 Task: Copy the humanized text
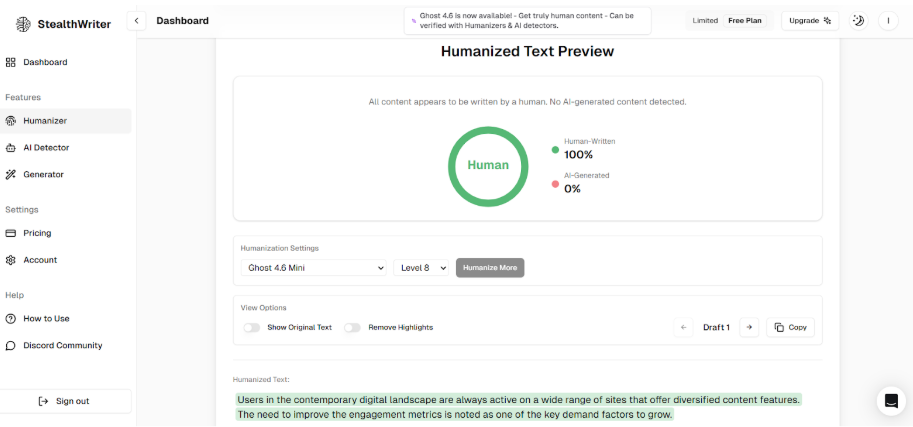coord(790,327)
